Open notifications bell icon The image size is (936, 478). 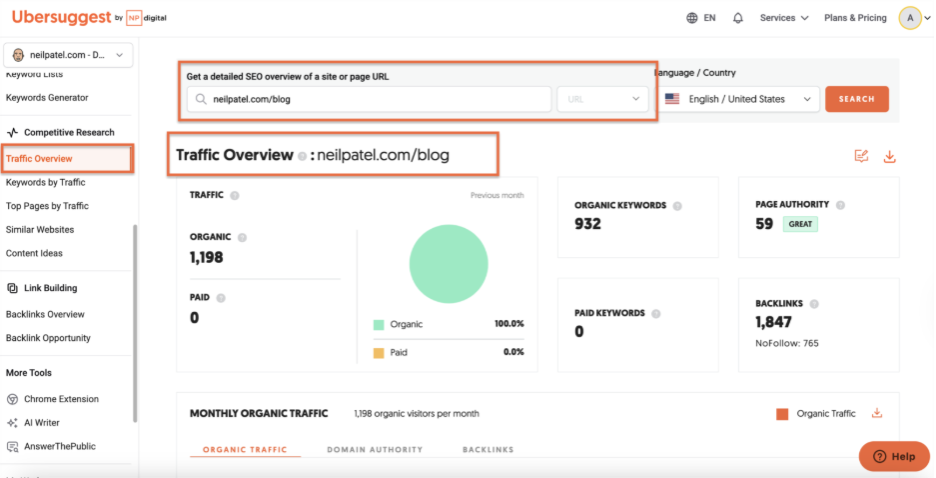[738, 18]
